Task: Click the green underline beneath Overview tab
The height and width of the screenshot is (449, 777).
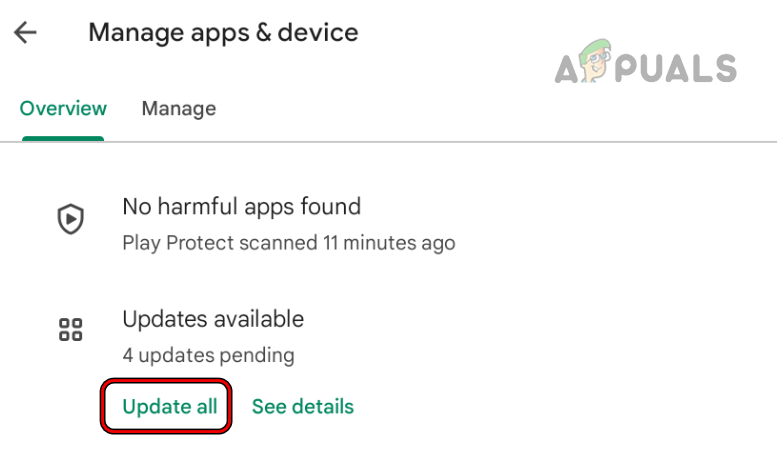Action: 63,138
